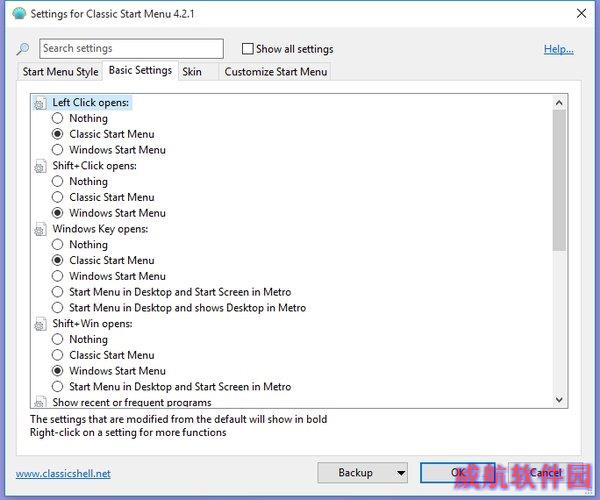Click the OK button
600x500 pixels.
[457, 473]
